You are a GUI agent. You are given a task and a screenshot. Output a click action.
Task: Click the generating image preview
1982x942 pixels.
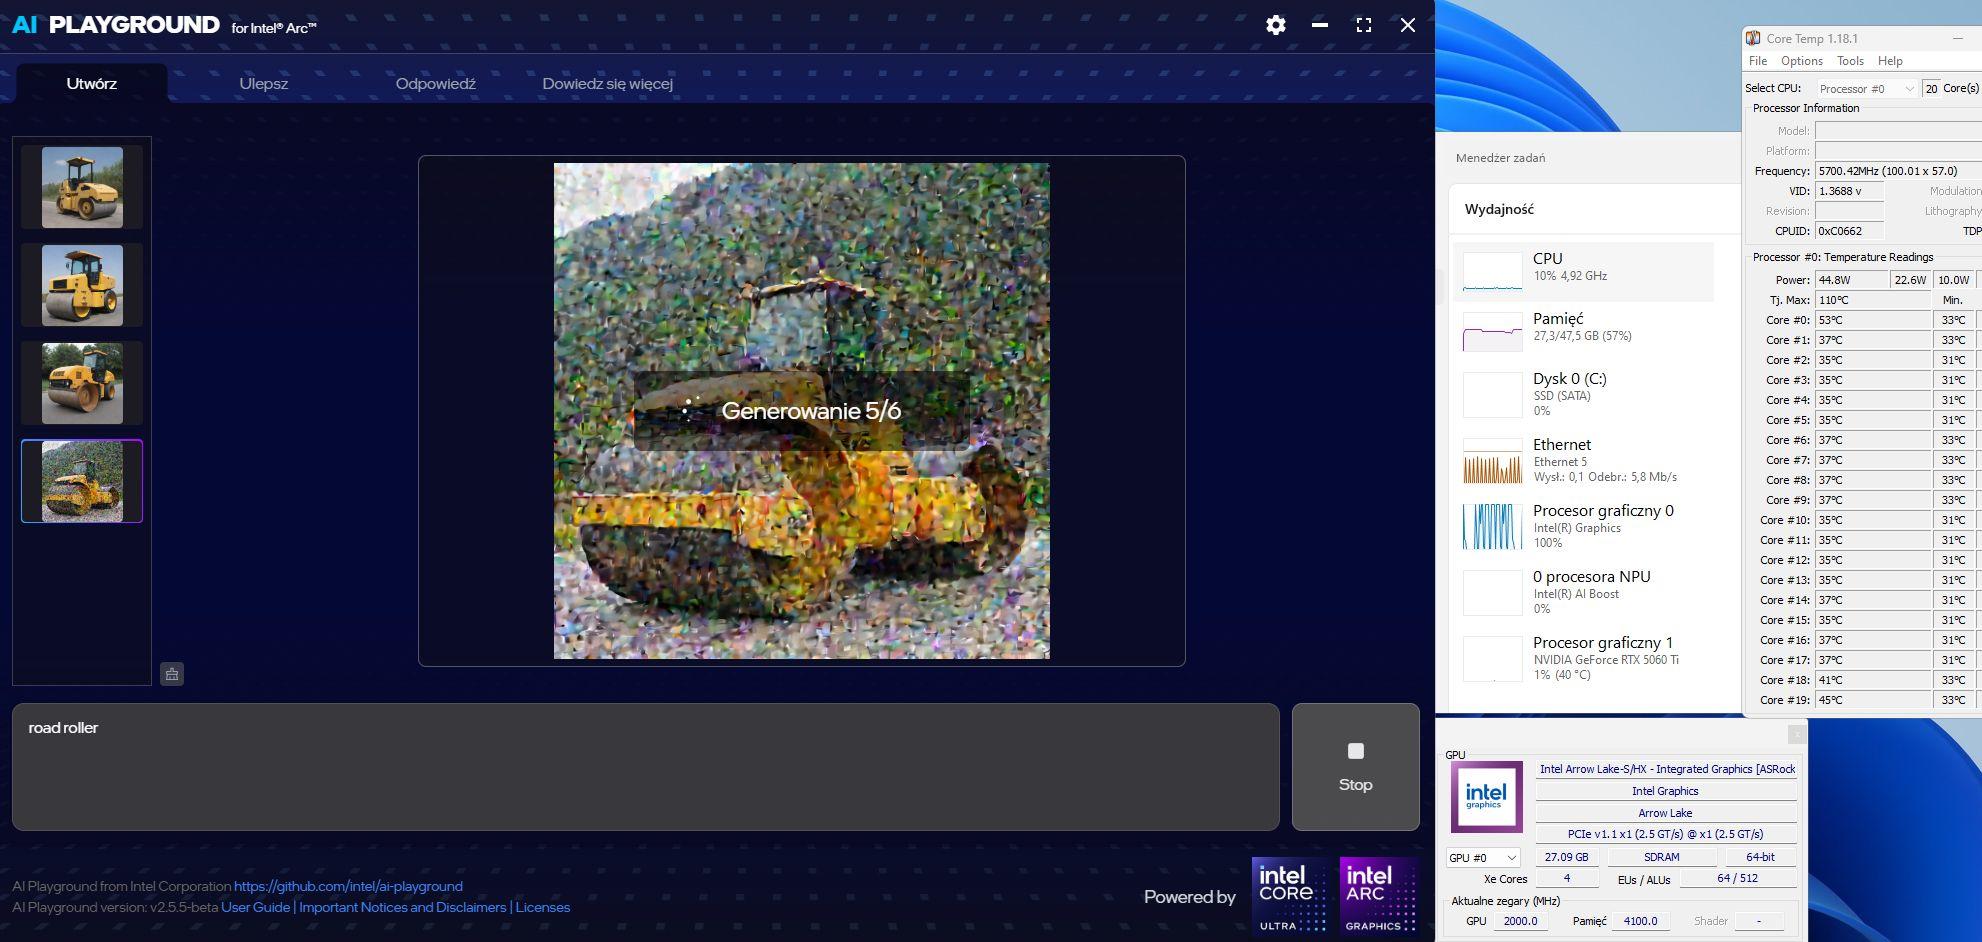(802, 411)
